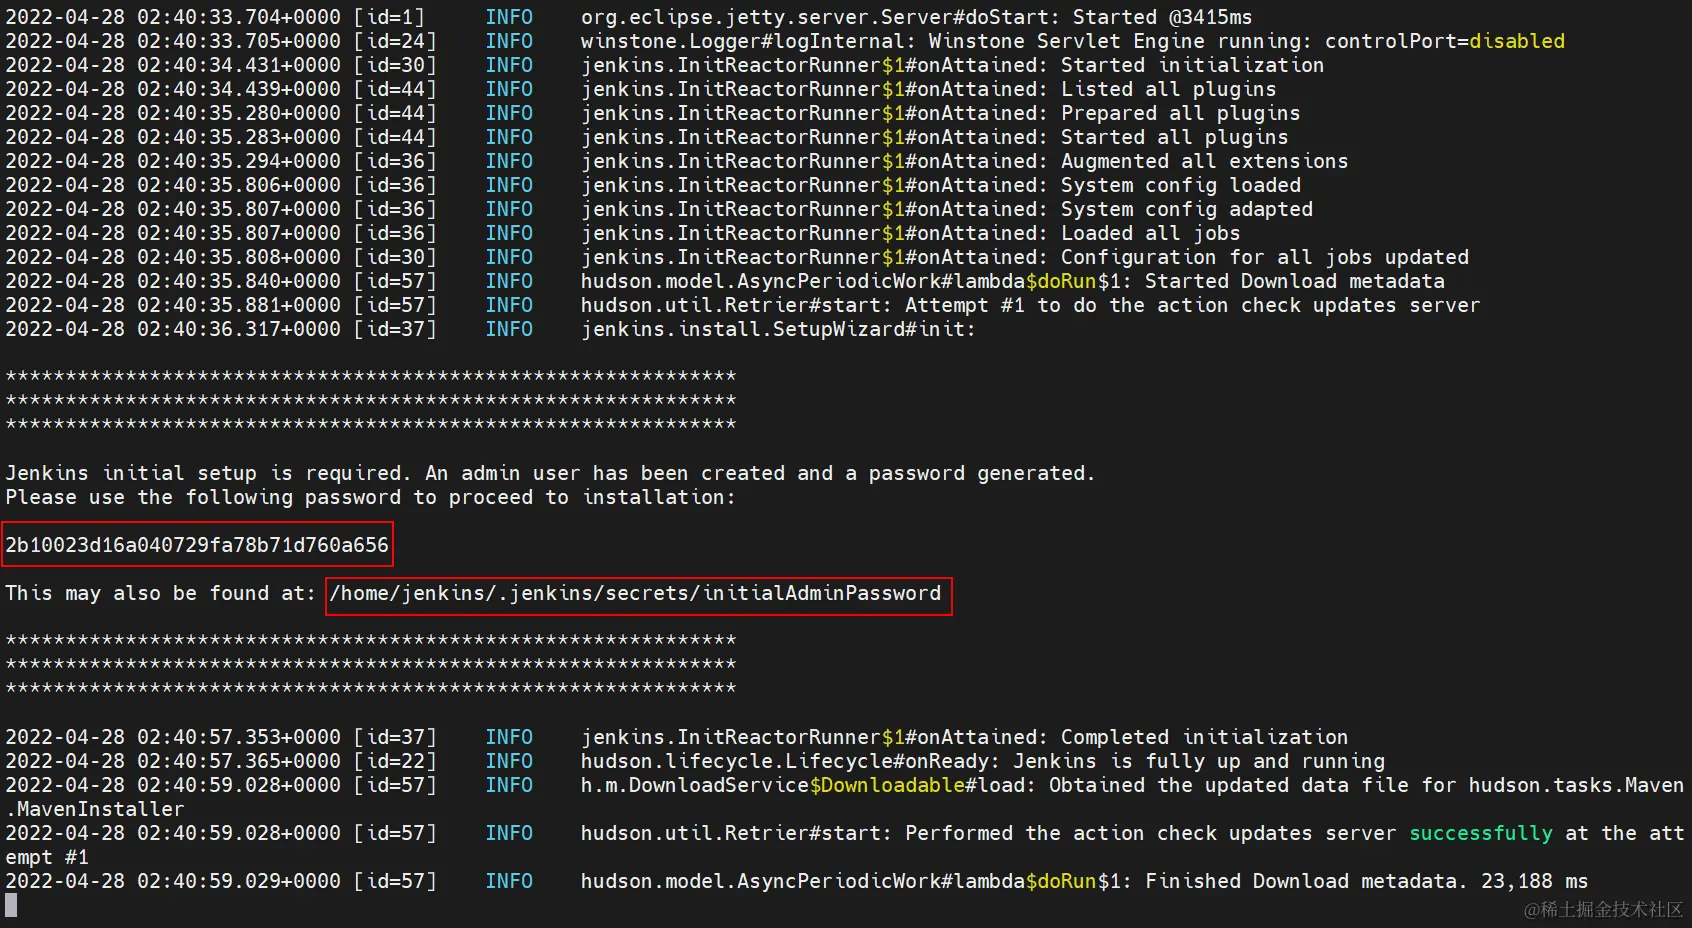The width and height of the screenshot is (1692, 928).
Task: Click the [id=22] thread identifier
Action: (x=395, y=761)
